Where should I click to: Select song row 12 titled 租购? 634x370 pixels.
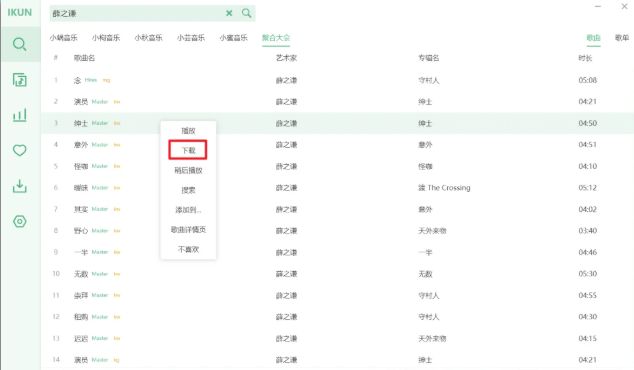[x=337, y=317]
